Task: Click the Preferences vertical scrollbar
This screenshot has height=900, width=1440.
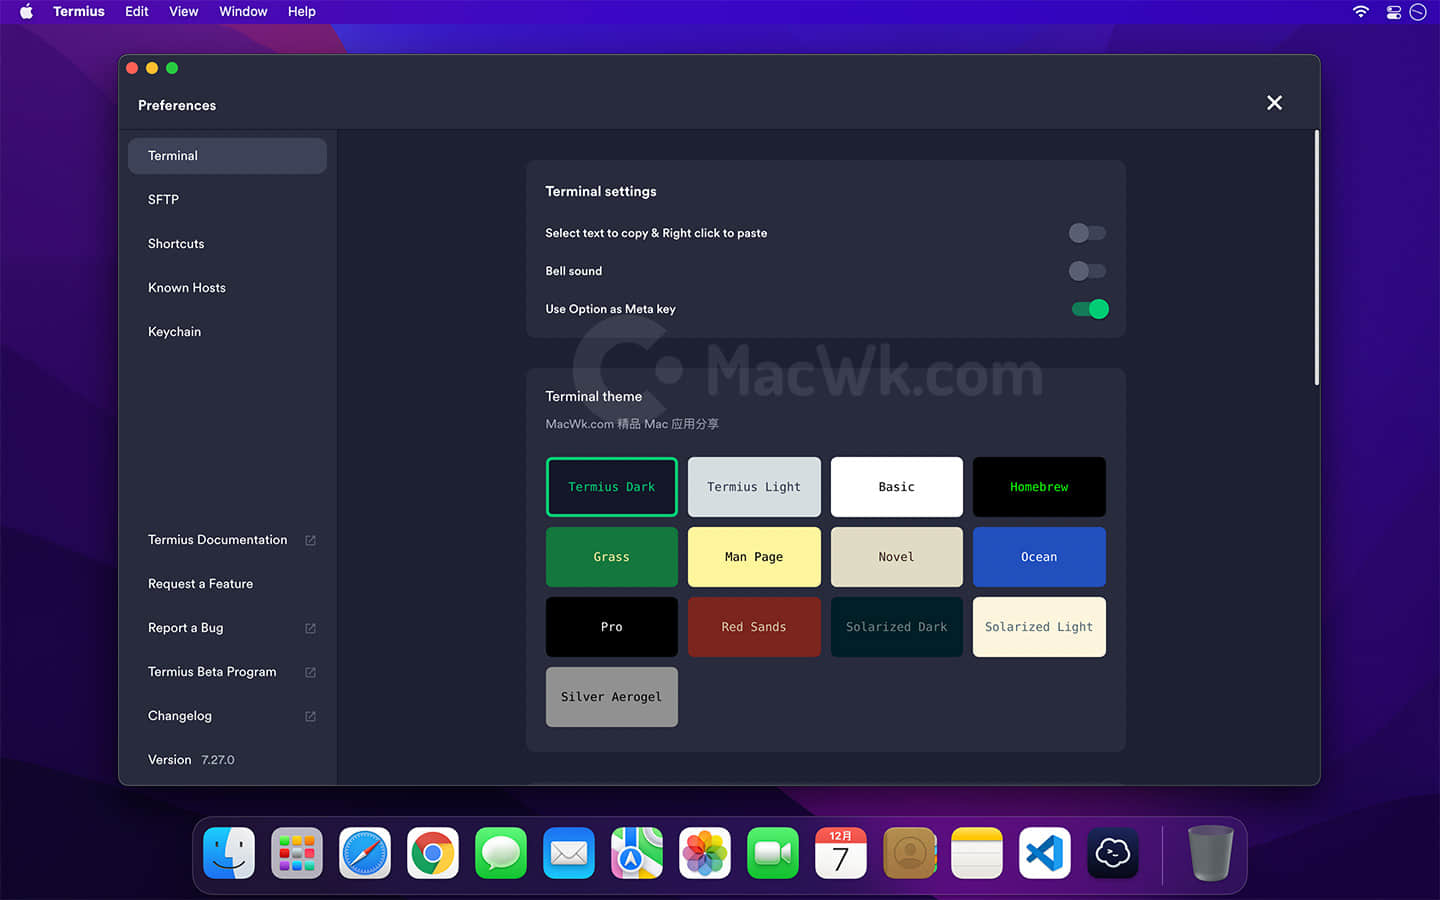Action: pos(1316,258)
